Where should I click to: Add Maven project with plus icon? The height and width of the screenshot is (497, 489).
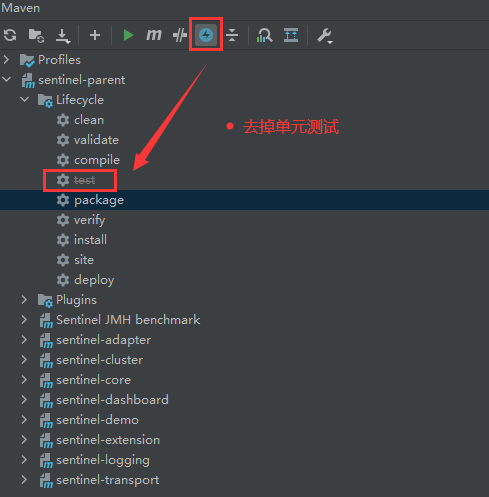tap(95, 35)
